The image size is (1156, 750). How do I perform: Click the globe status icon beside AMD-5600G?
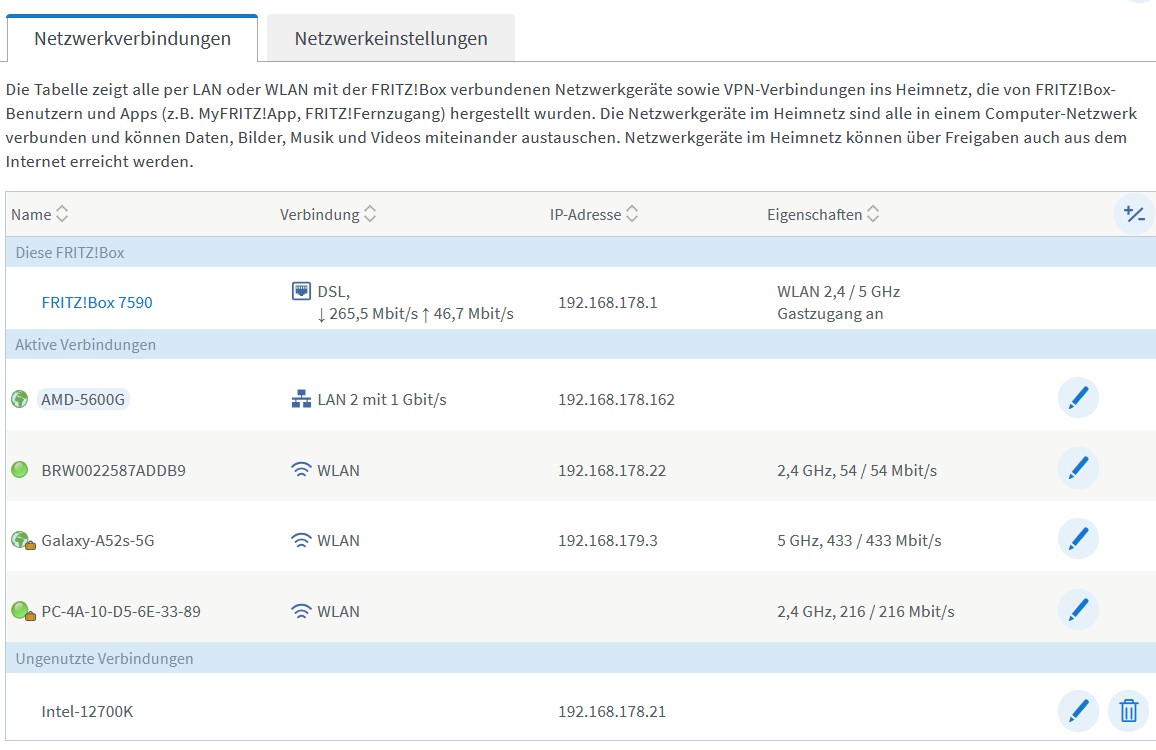(20, 400)
